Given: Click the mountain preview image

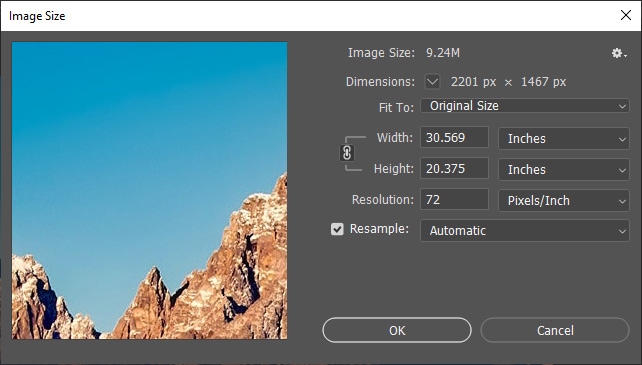Looking at the screenshot, I should [149, 190].
